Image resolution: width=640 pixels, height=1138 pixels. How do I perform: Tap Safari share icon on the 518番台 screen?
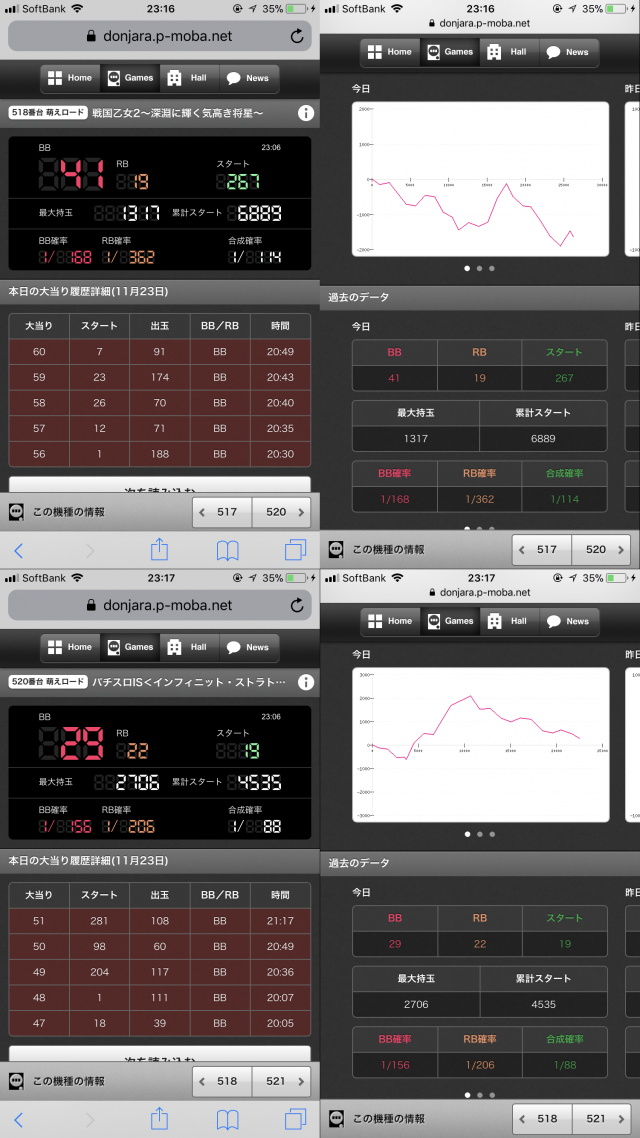click(x=159, y=550)
